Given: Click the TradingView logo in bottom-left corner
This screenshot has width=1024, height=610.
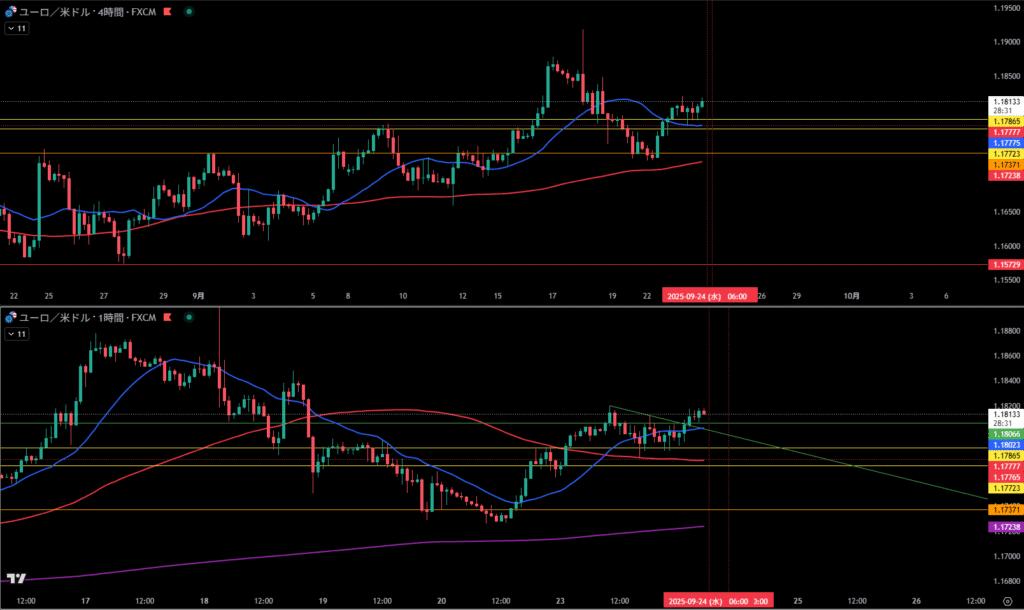Looking at the screenshot, I should point(15,578).
